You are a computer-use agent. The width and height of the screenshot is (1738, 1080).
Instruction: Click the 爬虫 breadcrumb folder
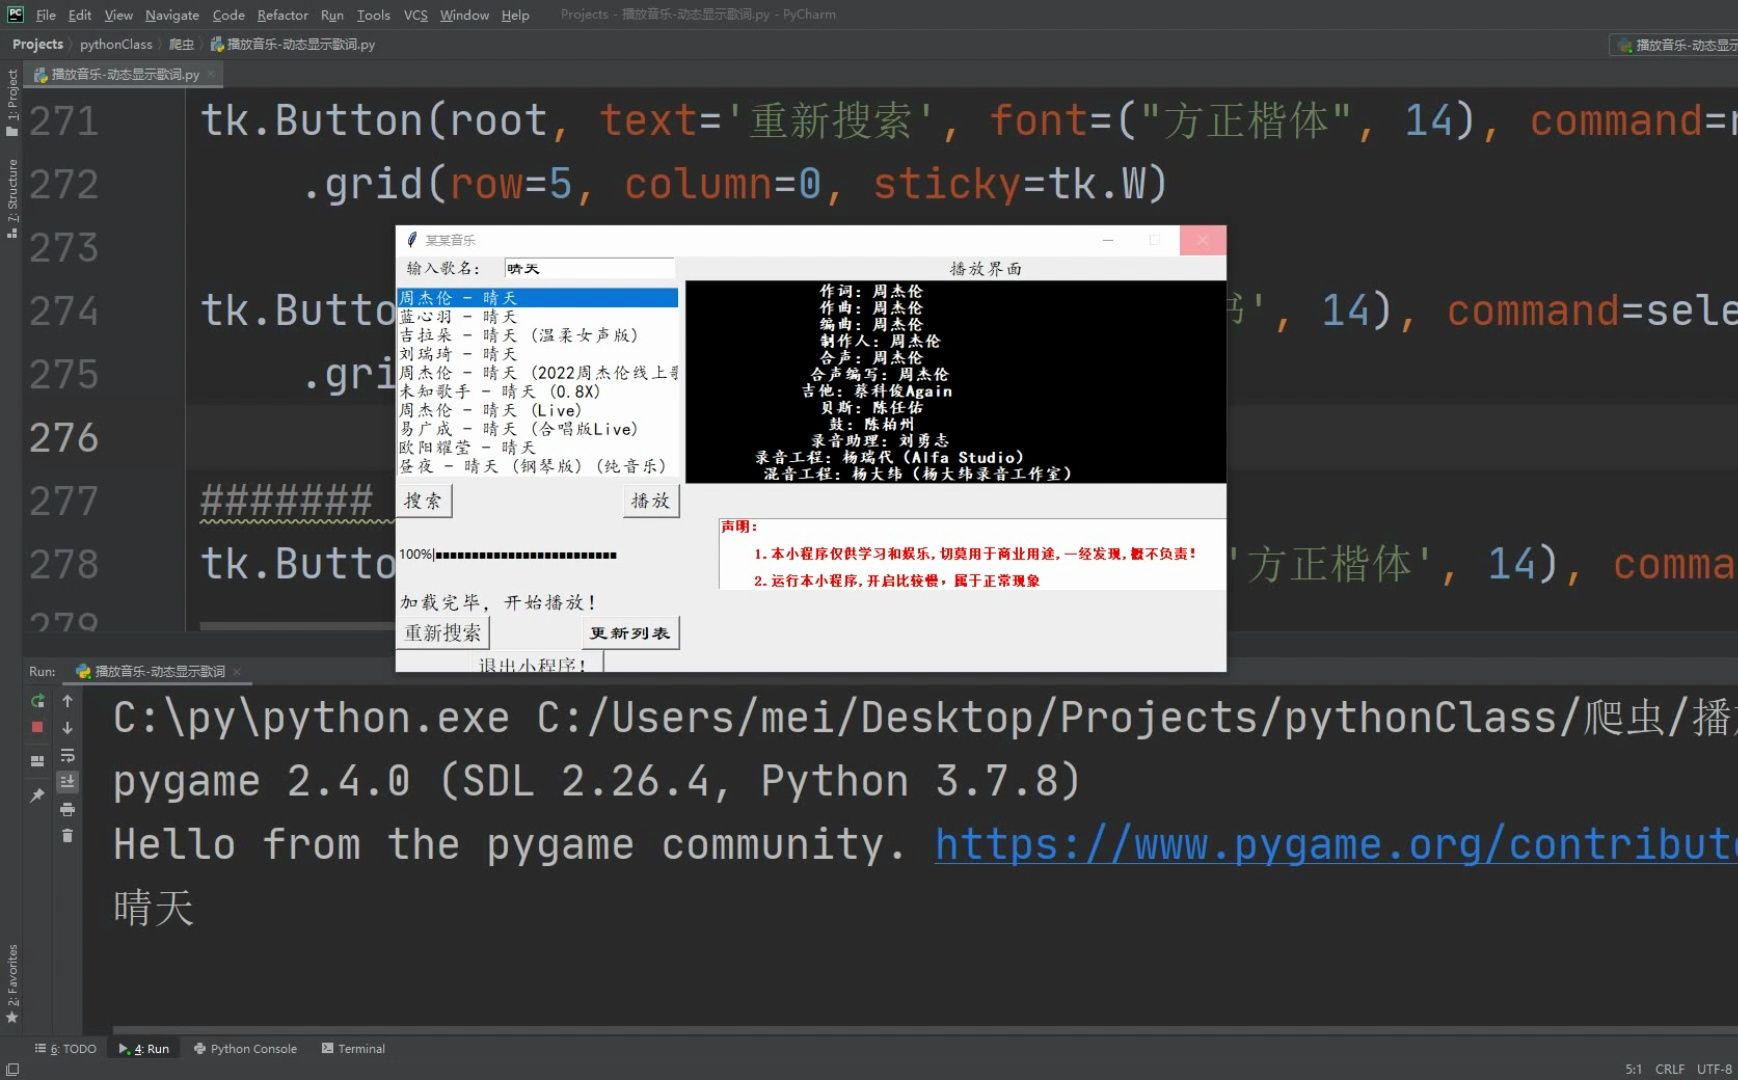(x=181, y=44)
